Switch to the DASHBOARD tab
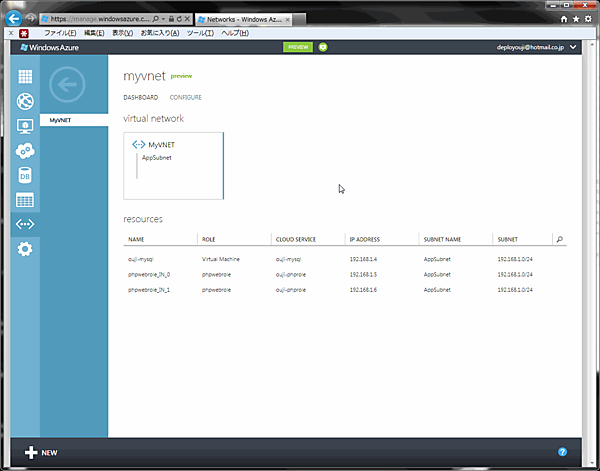The image size is (600, 471). pos(140,97)
